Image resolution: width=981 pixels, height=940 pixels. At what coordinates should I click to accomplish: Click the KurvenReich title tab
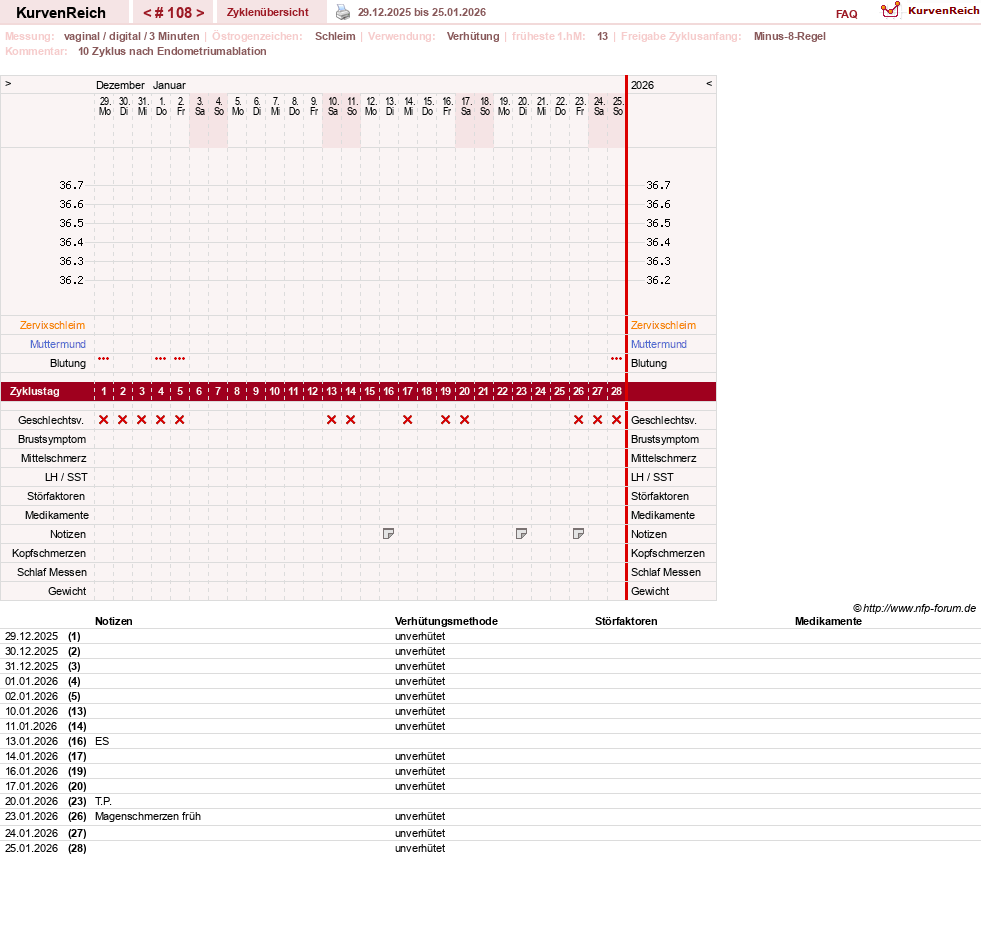[x=61, y=13]
